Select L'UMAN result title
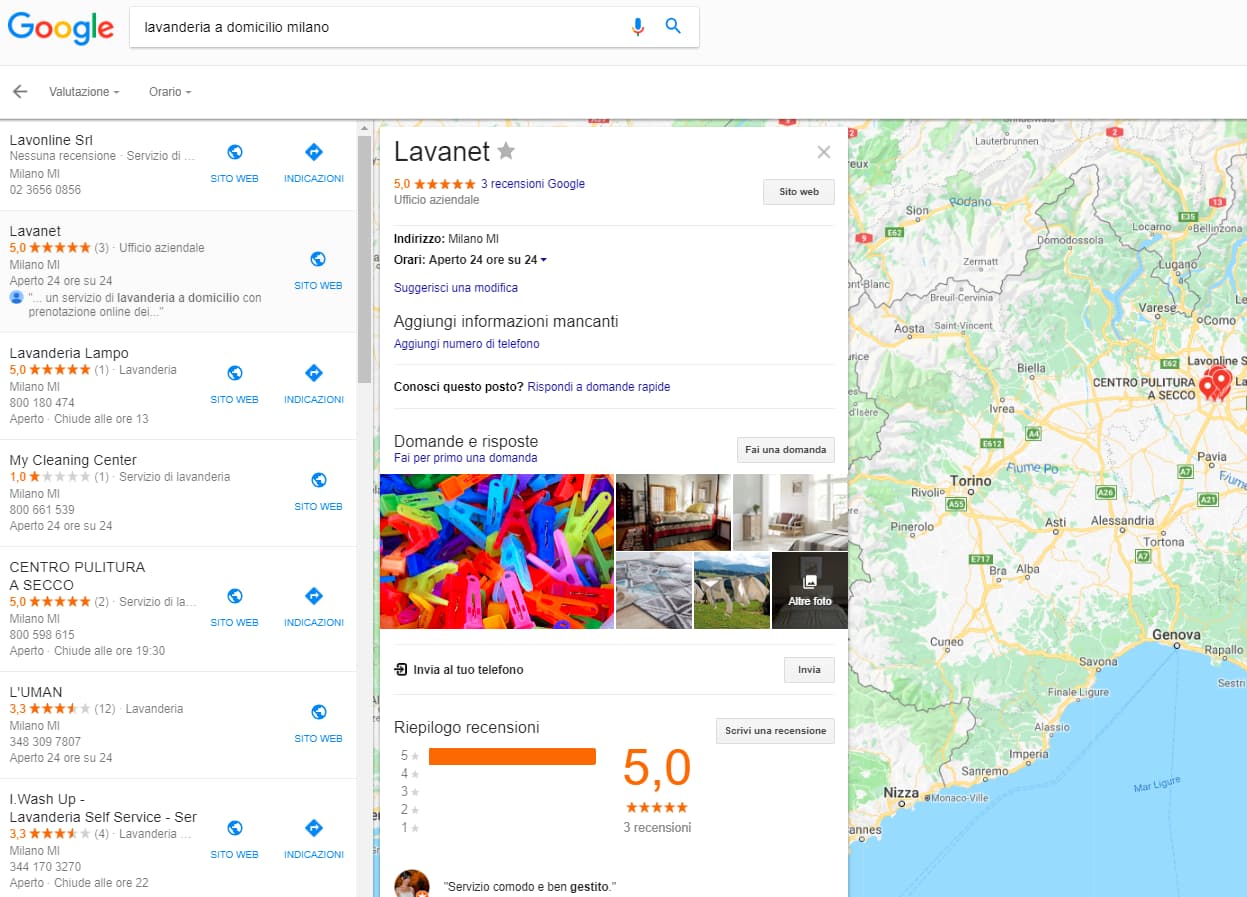This screenshot has height=897, width=1247. tap(36, 692)
